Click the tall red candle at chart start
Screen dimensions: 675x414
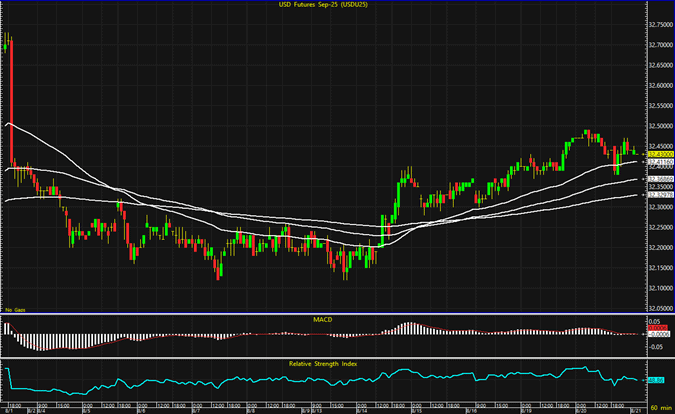pyautogui.click(x=10, y=100)
